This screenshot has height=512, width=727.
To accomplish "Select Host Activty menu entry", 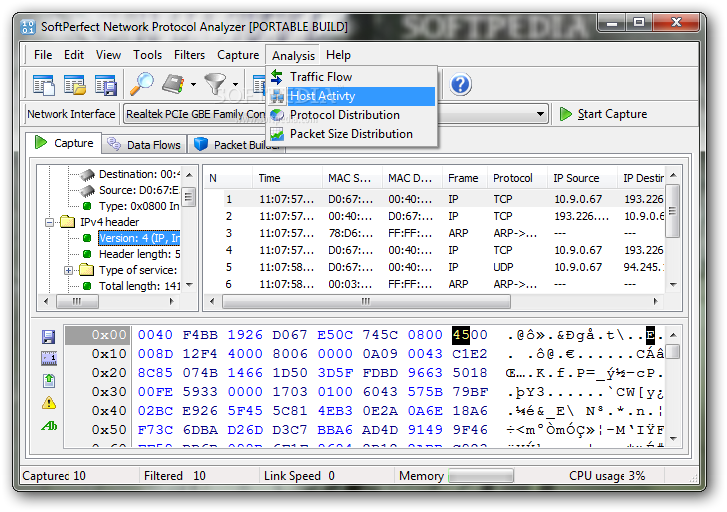I will pyautogui.click(x=352, y=96).
